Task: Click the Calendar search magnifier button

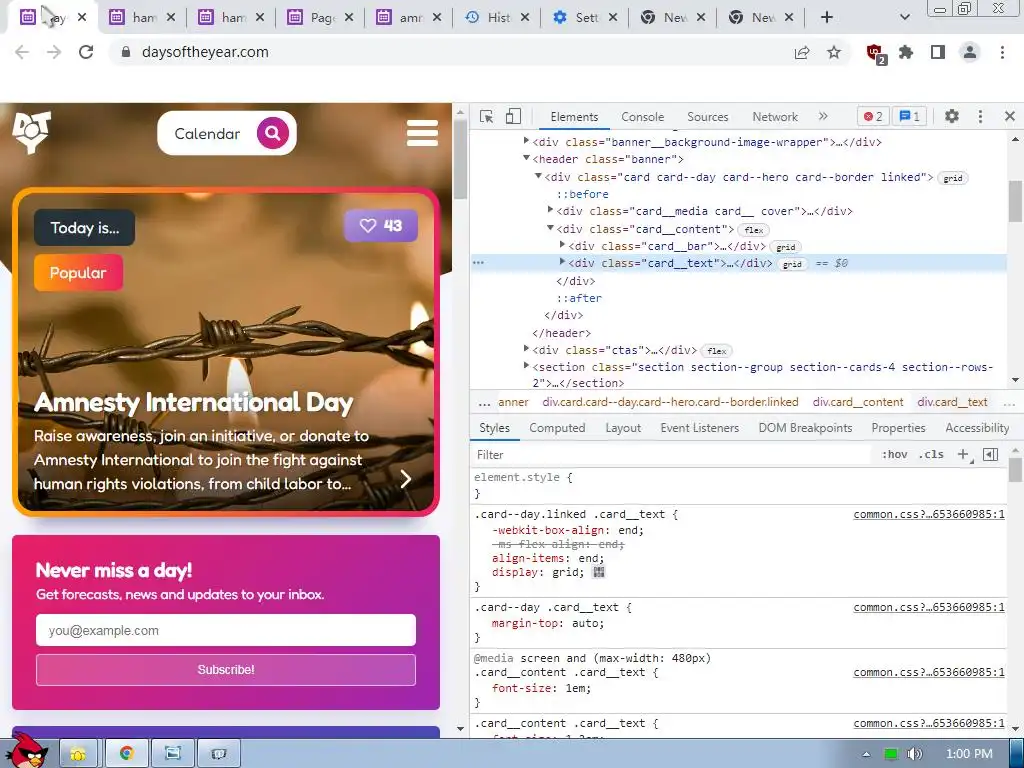Action: click(x=272, y=133)
